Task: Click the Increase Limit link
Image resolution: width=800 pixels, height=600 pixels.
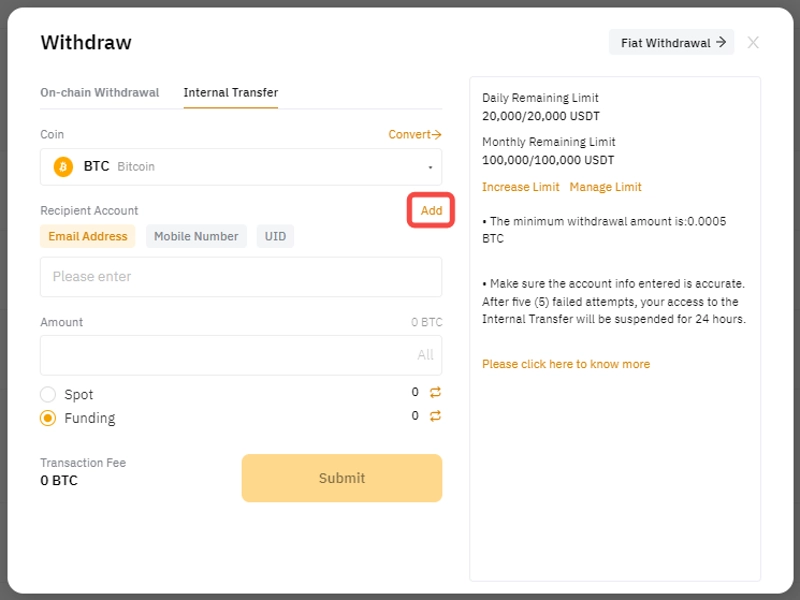Action: (521, 187)
